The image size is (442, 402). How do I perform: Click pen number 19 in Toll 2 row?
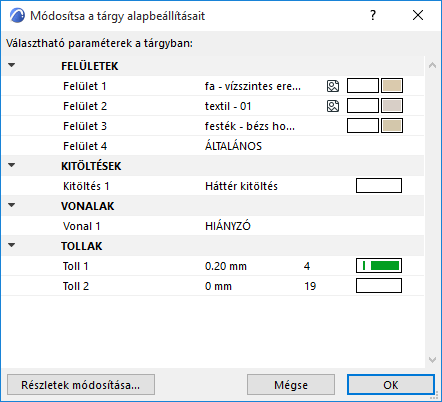(x=310, y=286)
